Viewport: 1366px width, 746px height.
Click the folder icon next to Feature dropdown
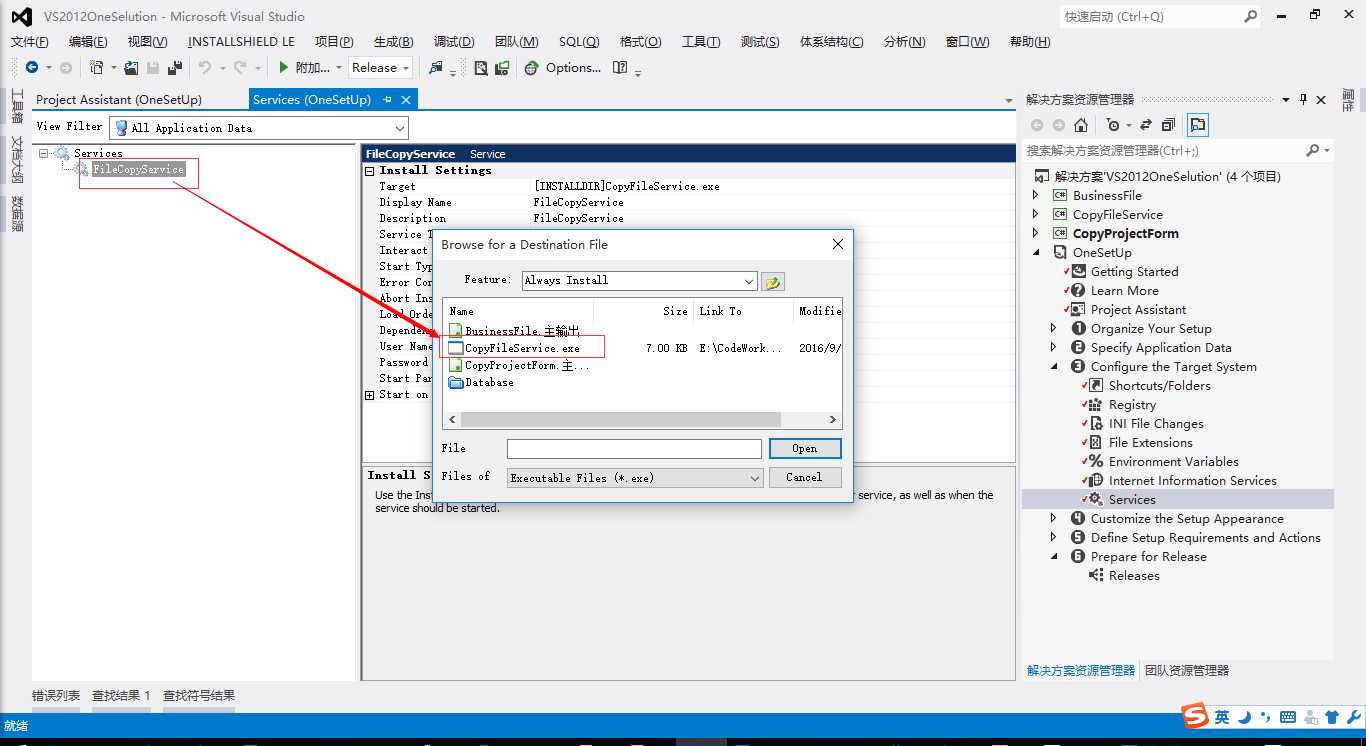(x=772, y=282)
